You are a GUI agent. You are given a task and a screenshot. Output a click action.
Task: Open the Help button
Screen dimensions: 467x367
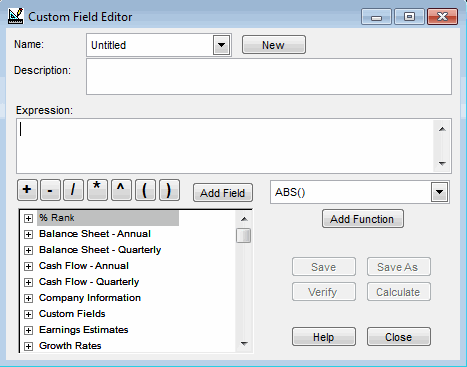coord(324,337)
